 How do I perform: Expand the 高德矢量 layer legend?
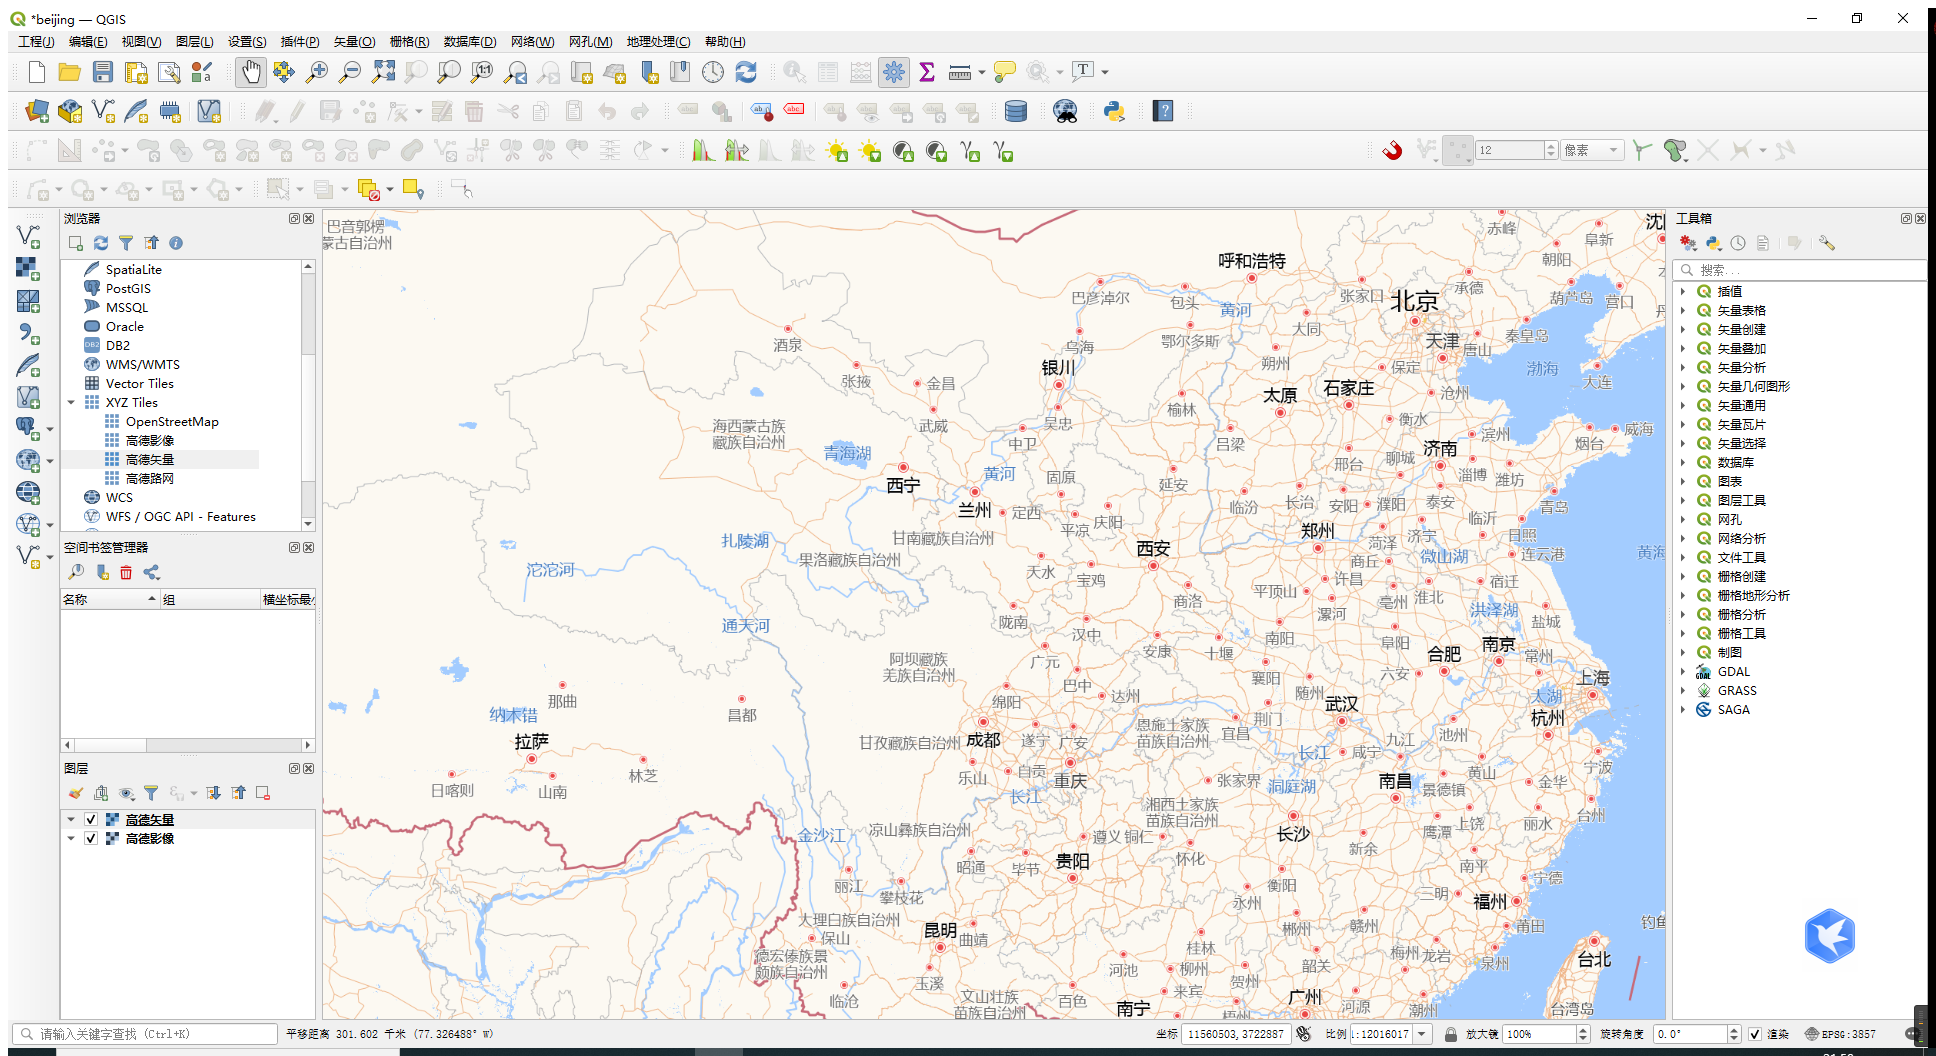pos(71,820)
